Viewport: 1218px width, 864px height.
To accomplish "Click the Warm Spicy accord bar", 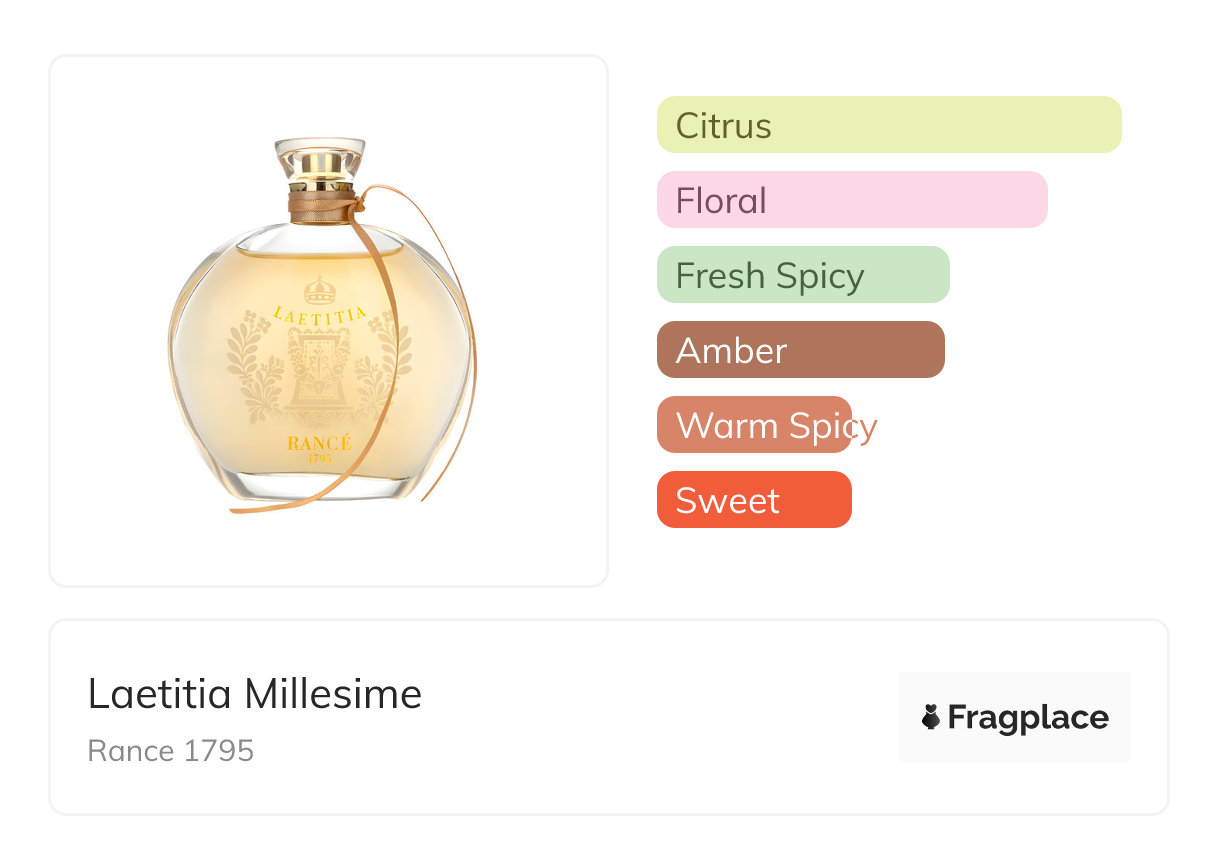I will (x=754, y=425).
